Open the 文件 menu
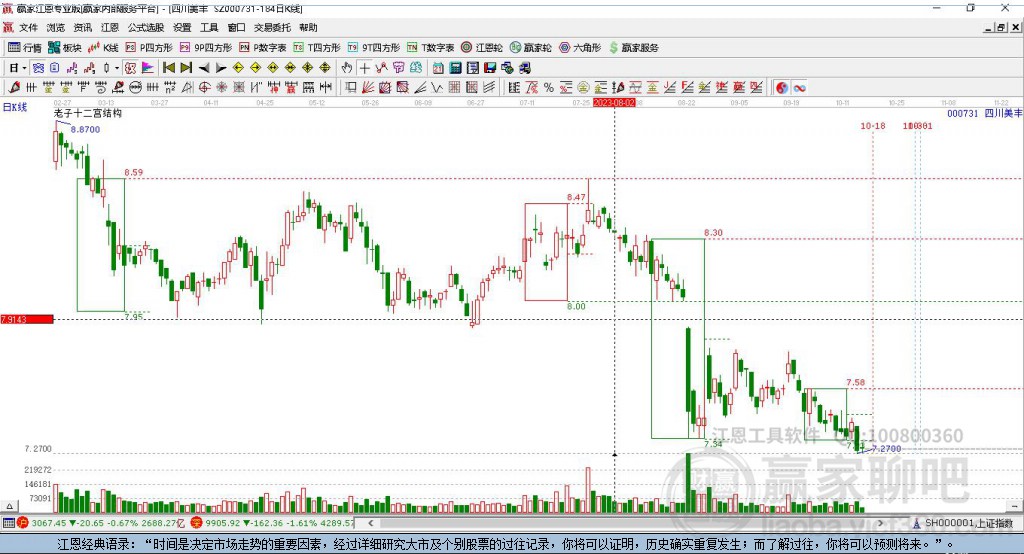This screenshot has height=554, width=1024. click(x=28, y=27)
